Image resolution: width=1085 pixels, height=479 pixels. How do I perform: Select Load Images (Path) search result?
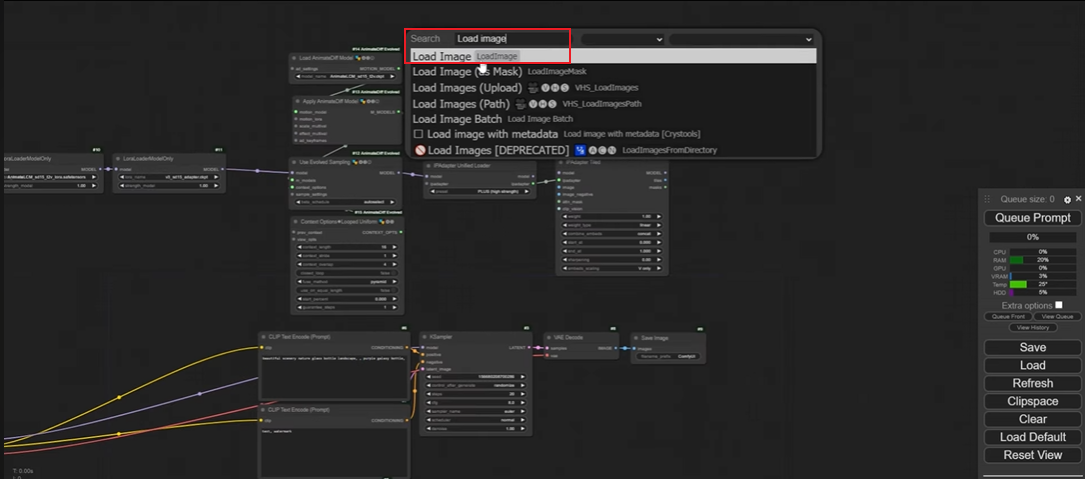[613, 104]
